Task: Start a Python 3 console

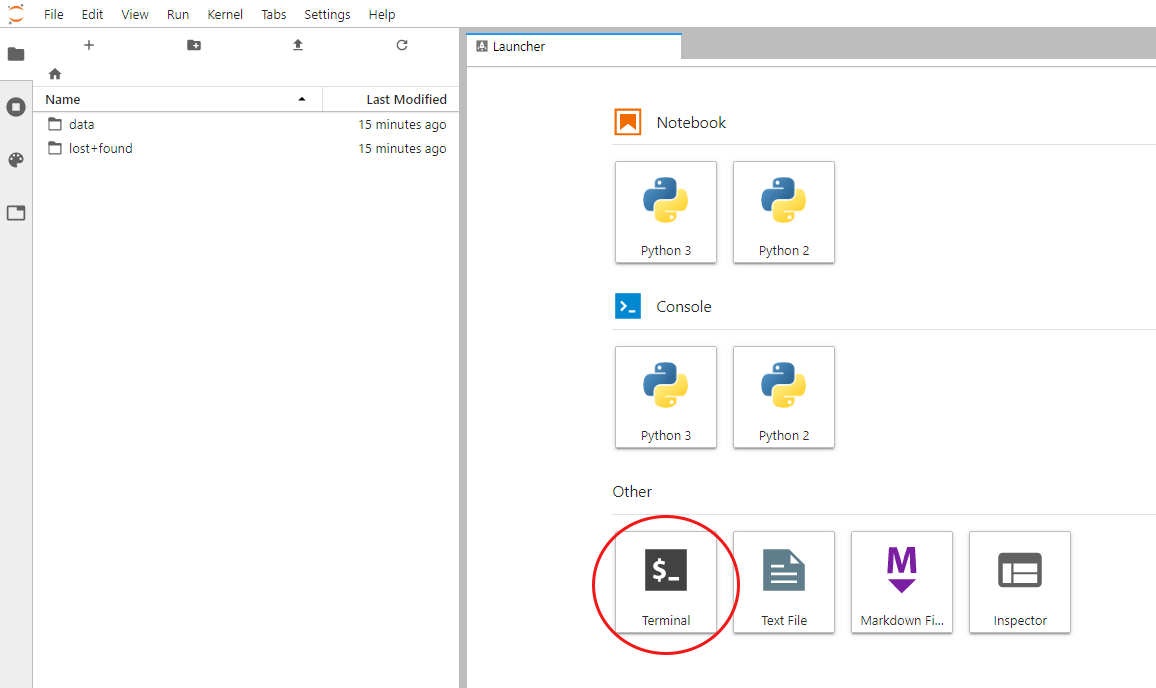Action: pos(666,397)
